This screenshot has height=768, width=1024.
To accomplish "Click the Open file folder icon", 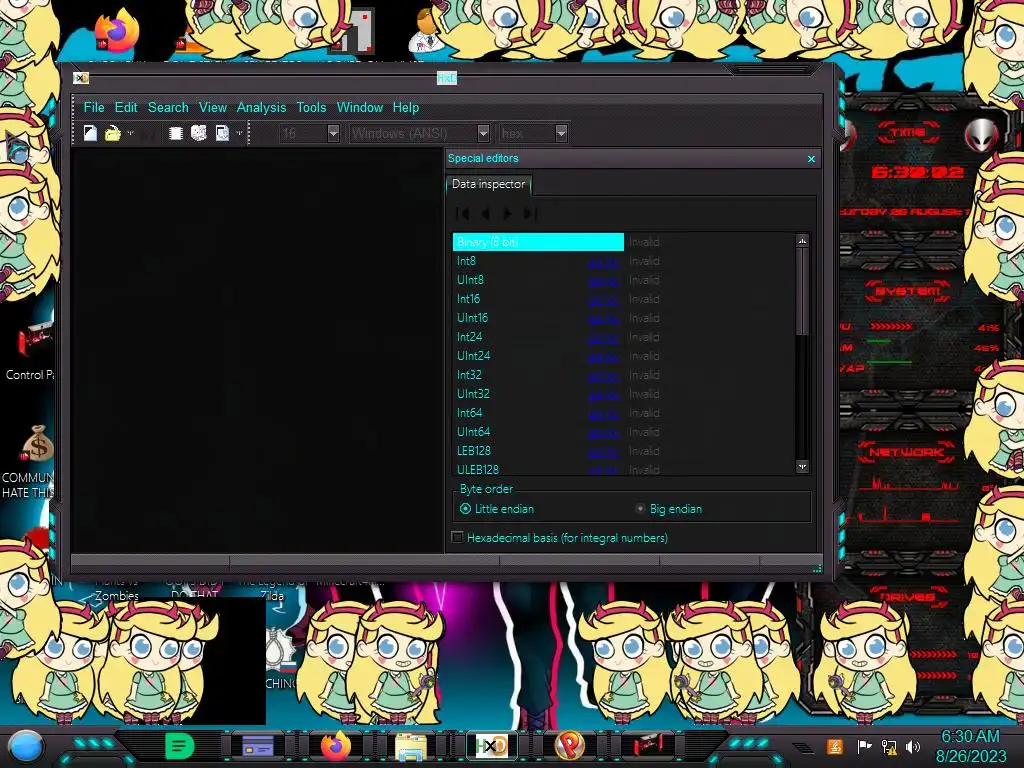I will tap(112, 133).
